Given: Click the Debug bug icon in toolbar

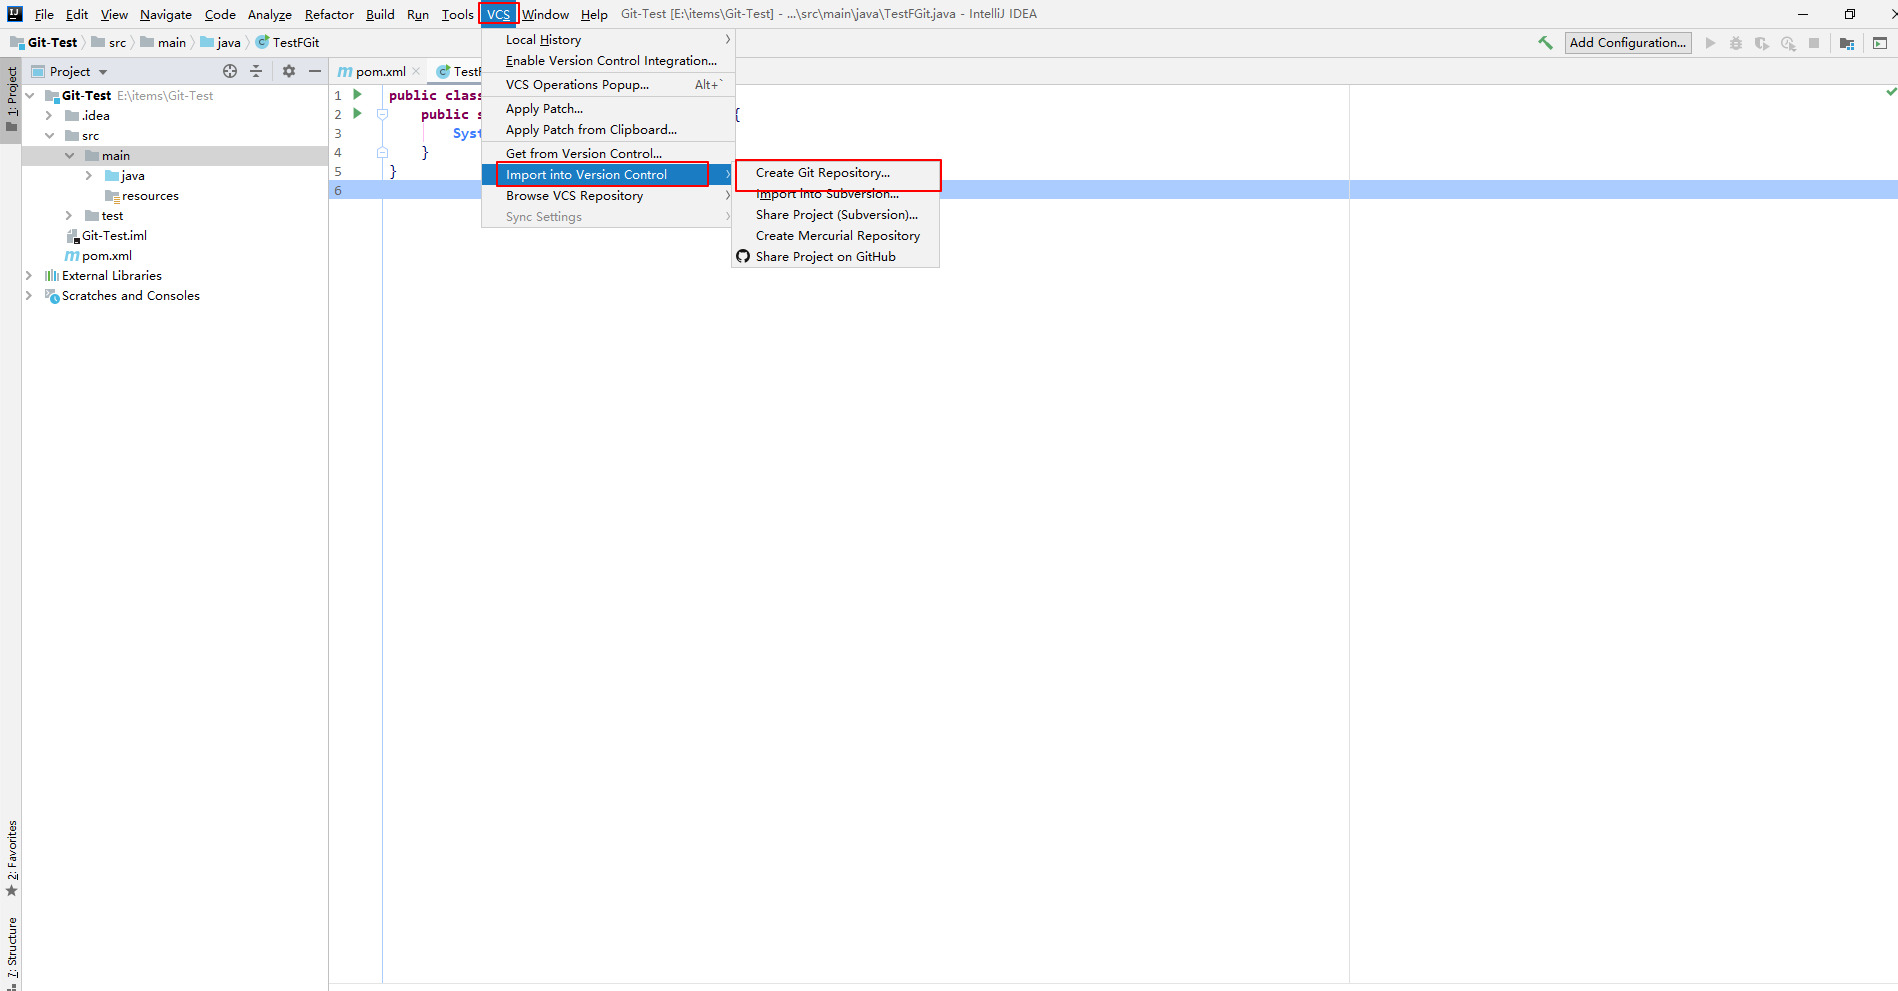Looking at the screenshot, I should tap(1736, 43).
